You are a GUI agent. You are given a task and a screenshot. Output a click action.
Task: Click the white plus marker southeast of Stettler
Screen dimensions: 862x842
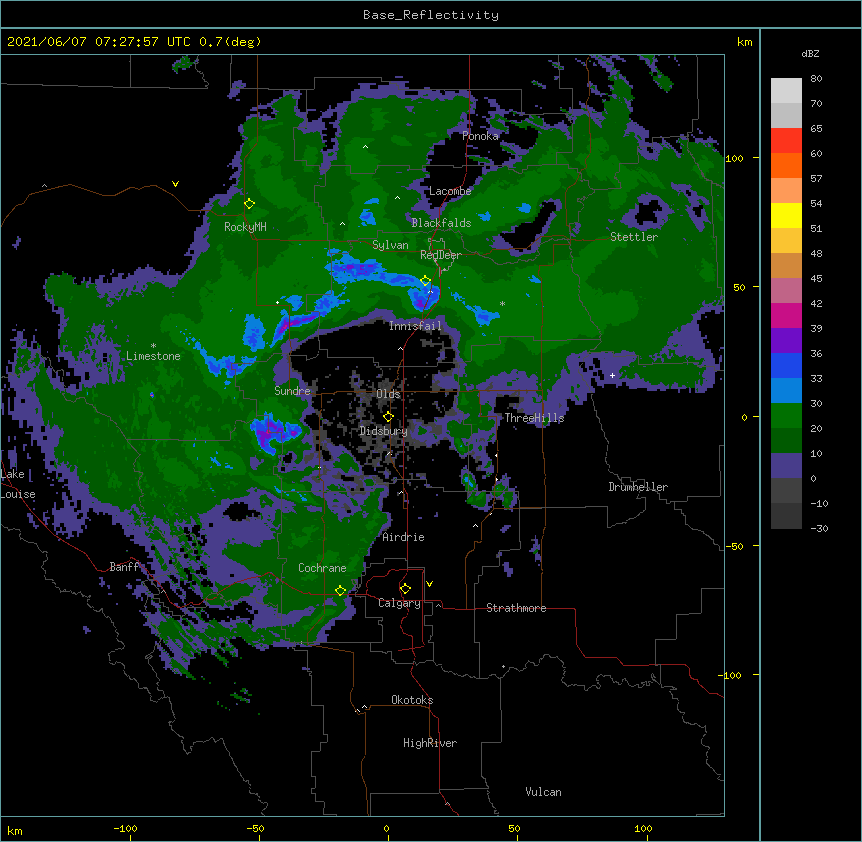(612, 375)
